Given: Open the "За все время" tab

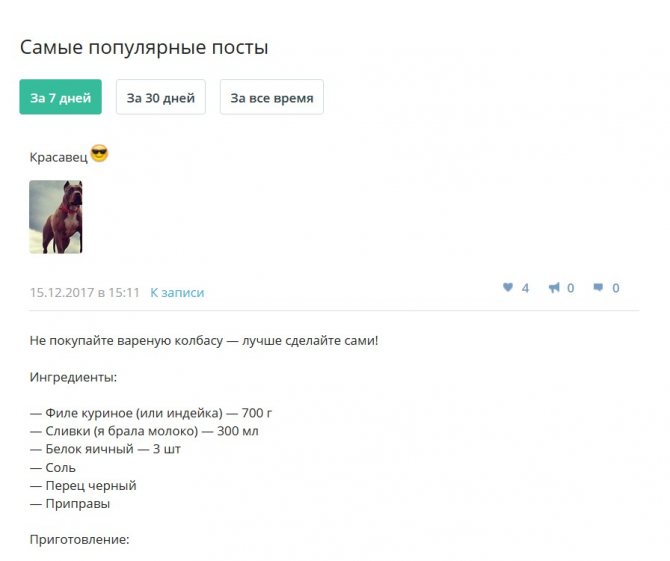Looking at the screenshot, I should (272, 97).
